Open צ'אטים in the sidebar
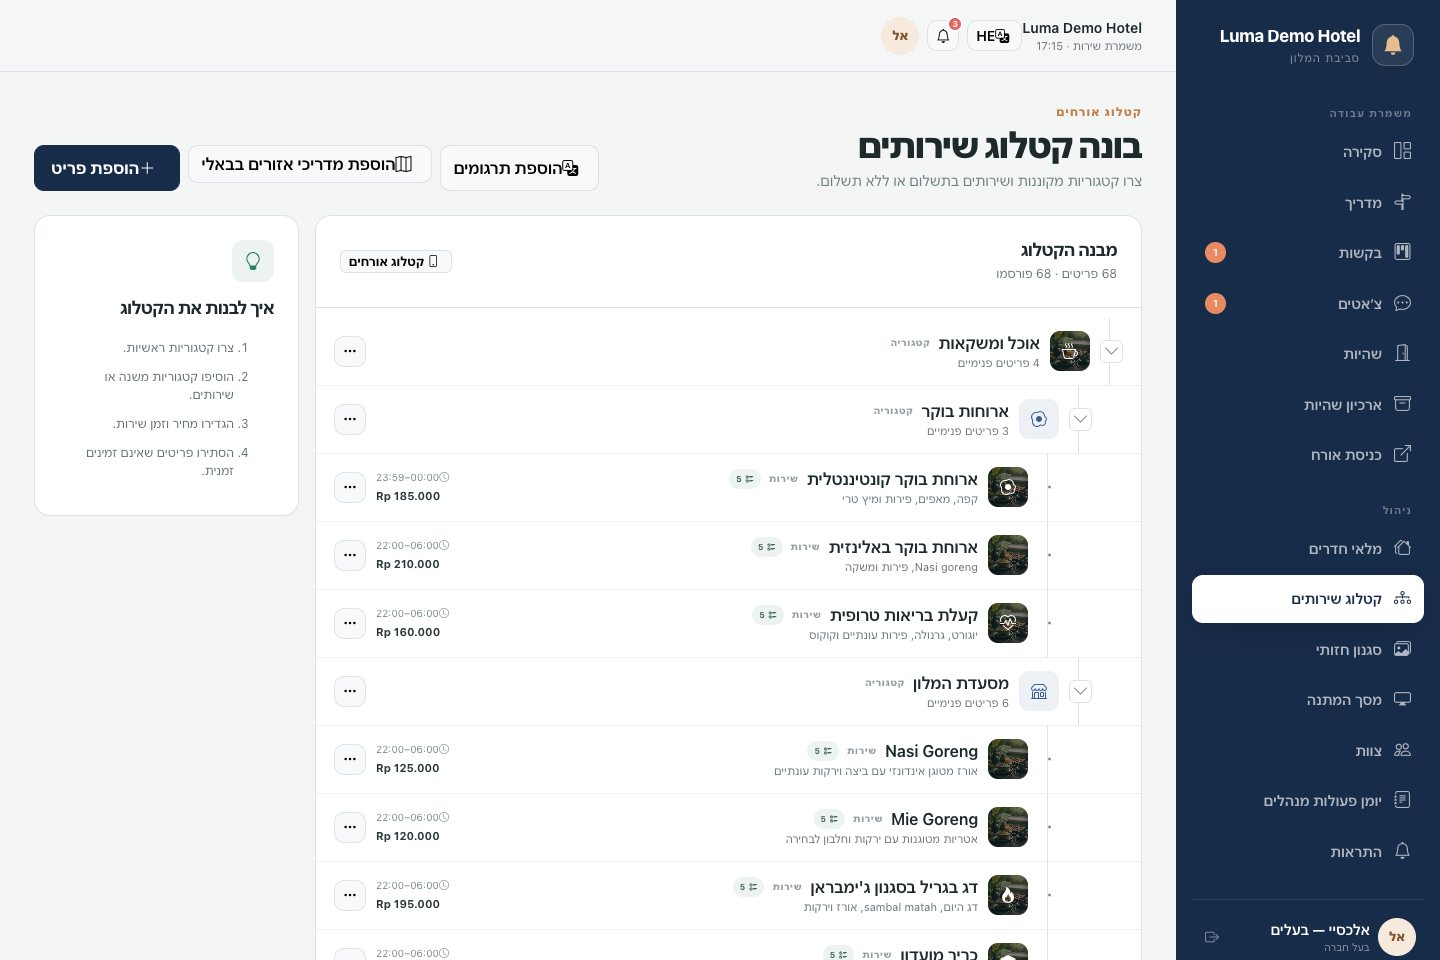 [x=1308, y=303]
